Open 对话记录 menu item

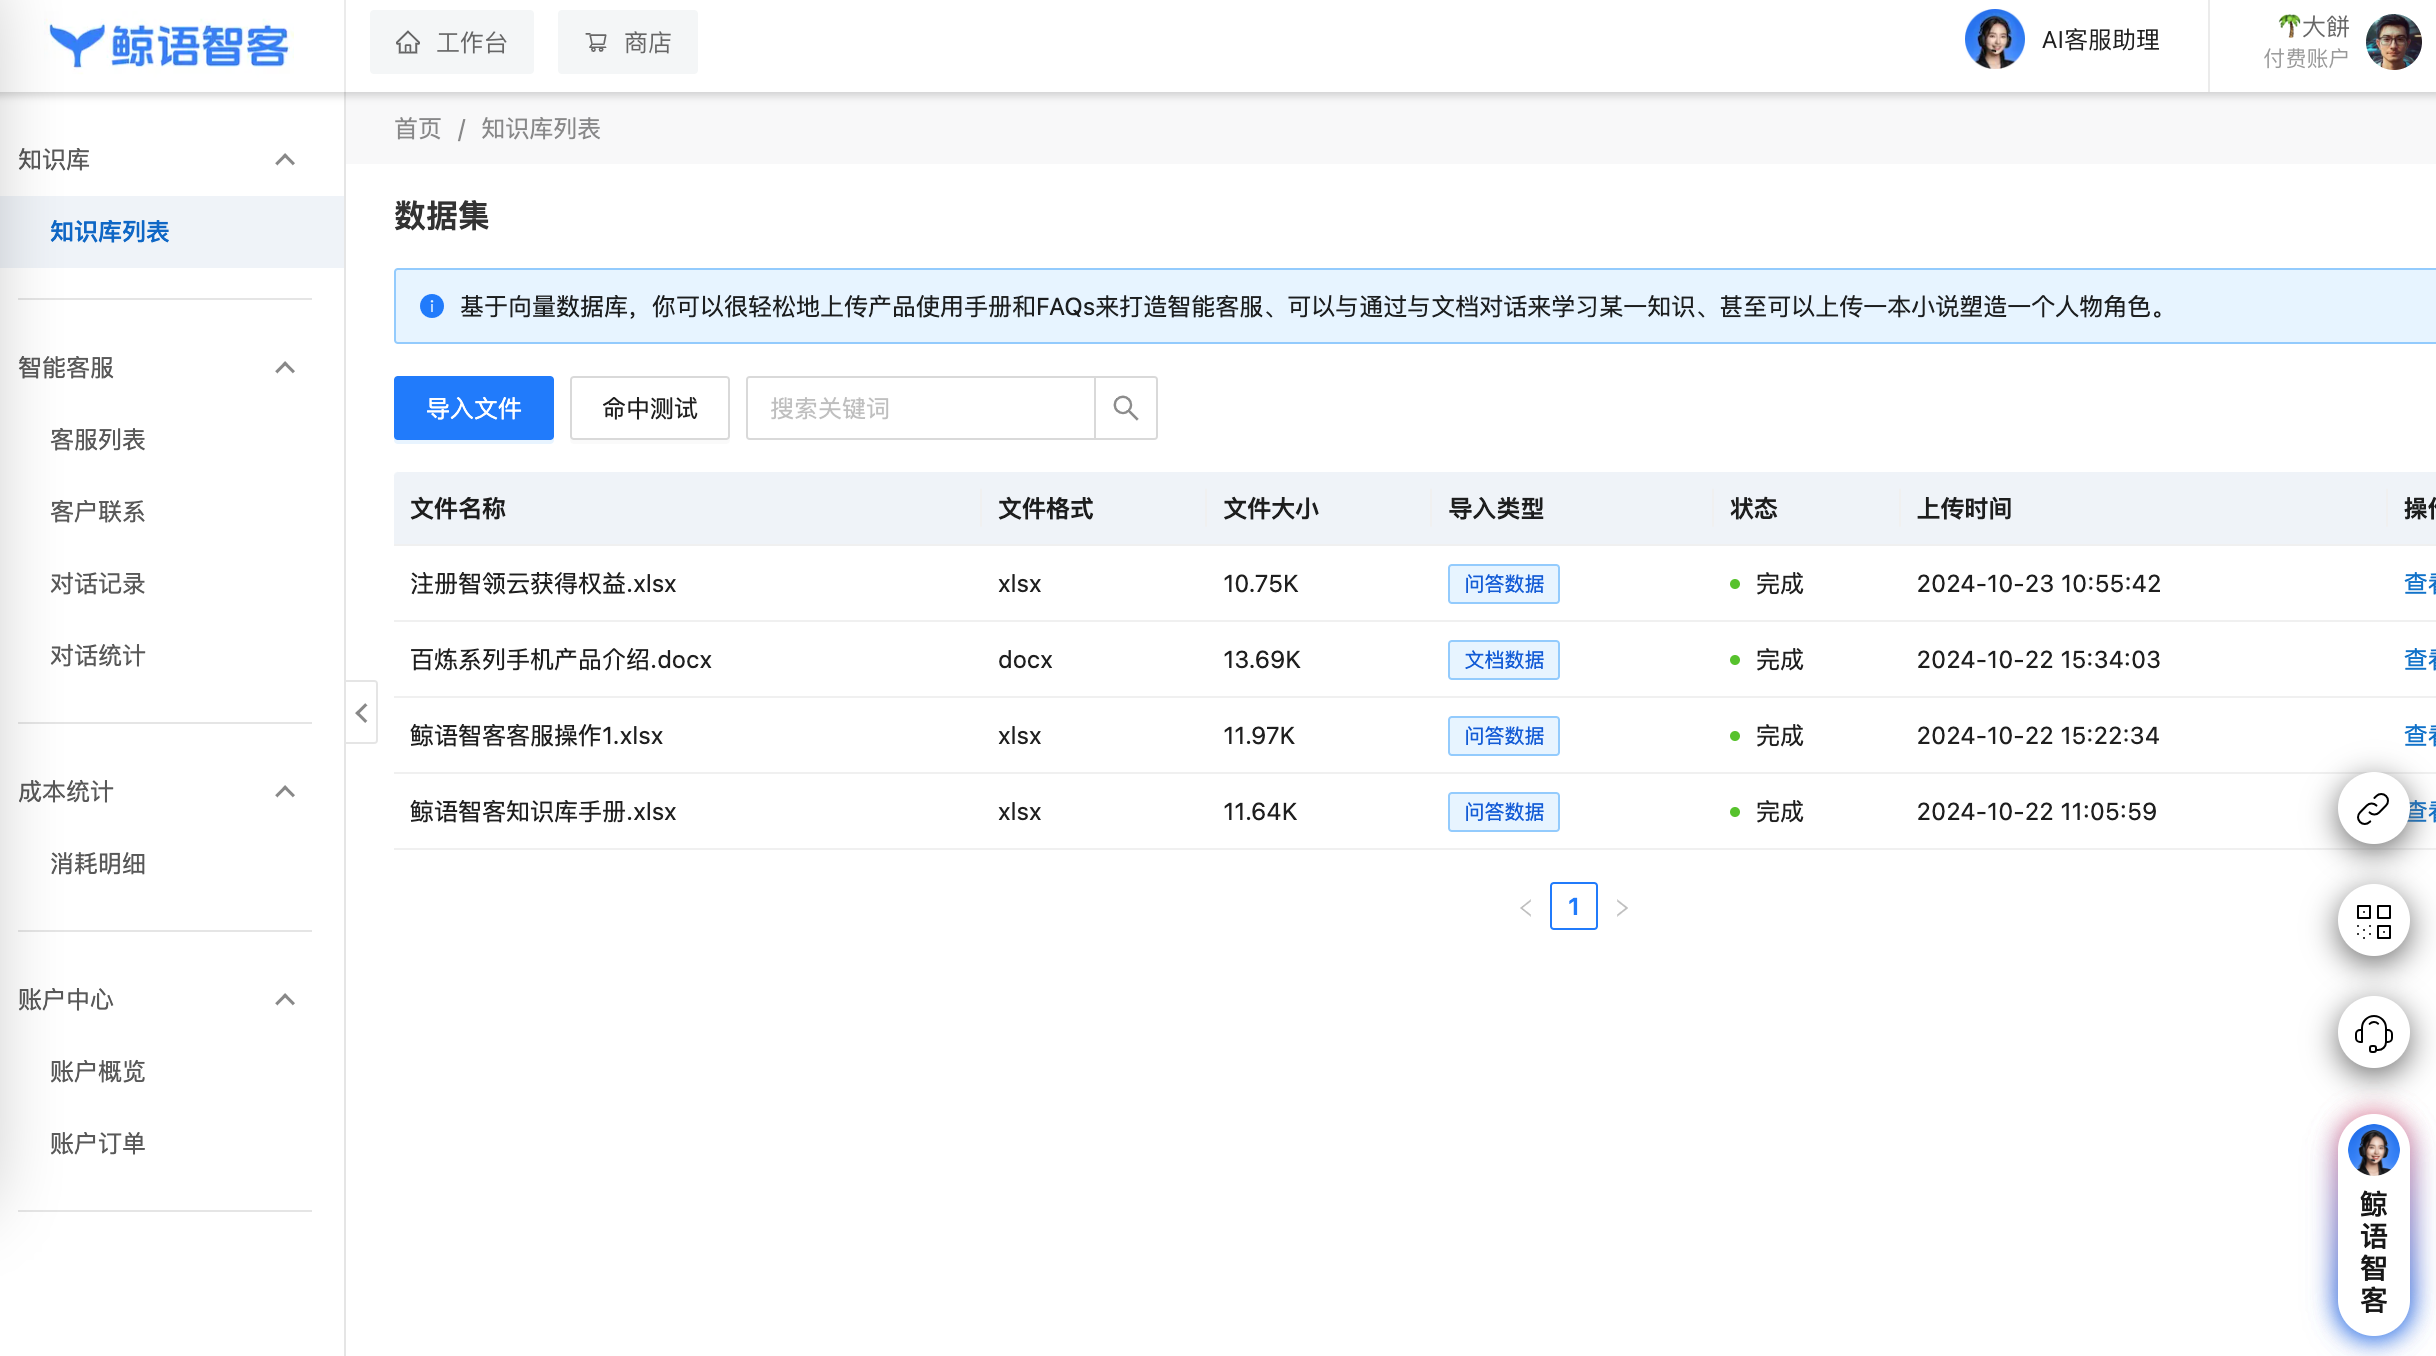coord(98,584)
